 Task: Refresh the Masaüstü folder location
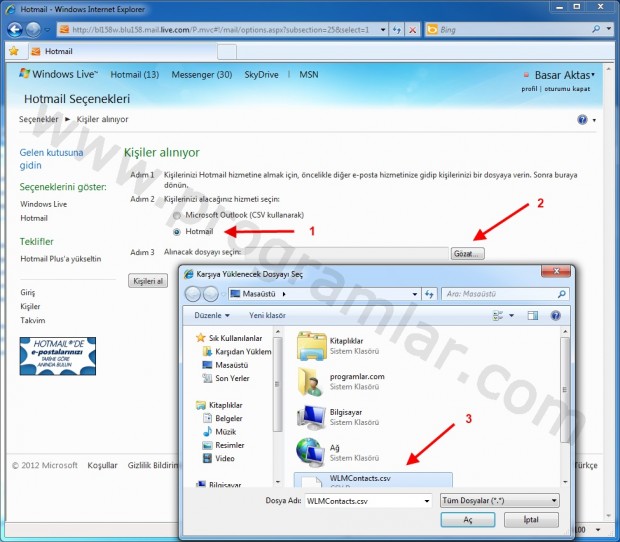[x=429, y=294]
